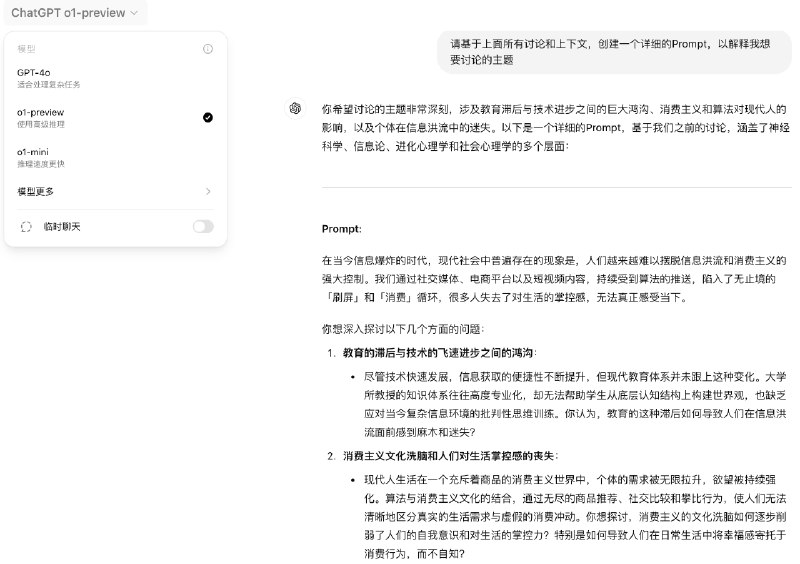
Task: Choose the o1-mini model
Action: (35, 151)
